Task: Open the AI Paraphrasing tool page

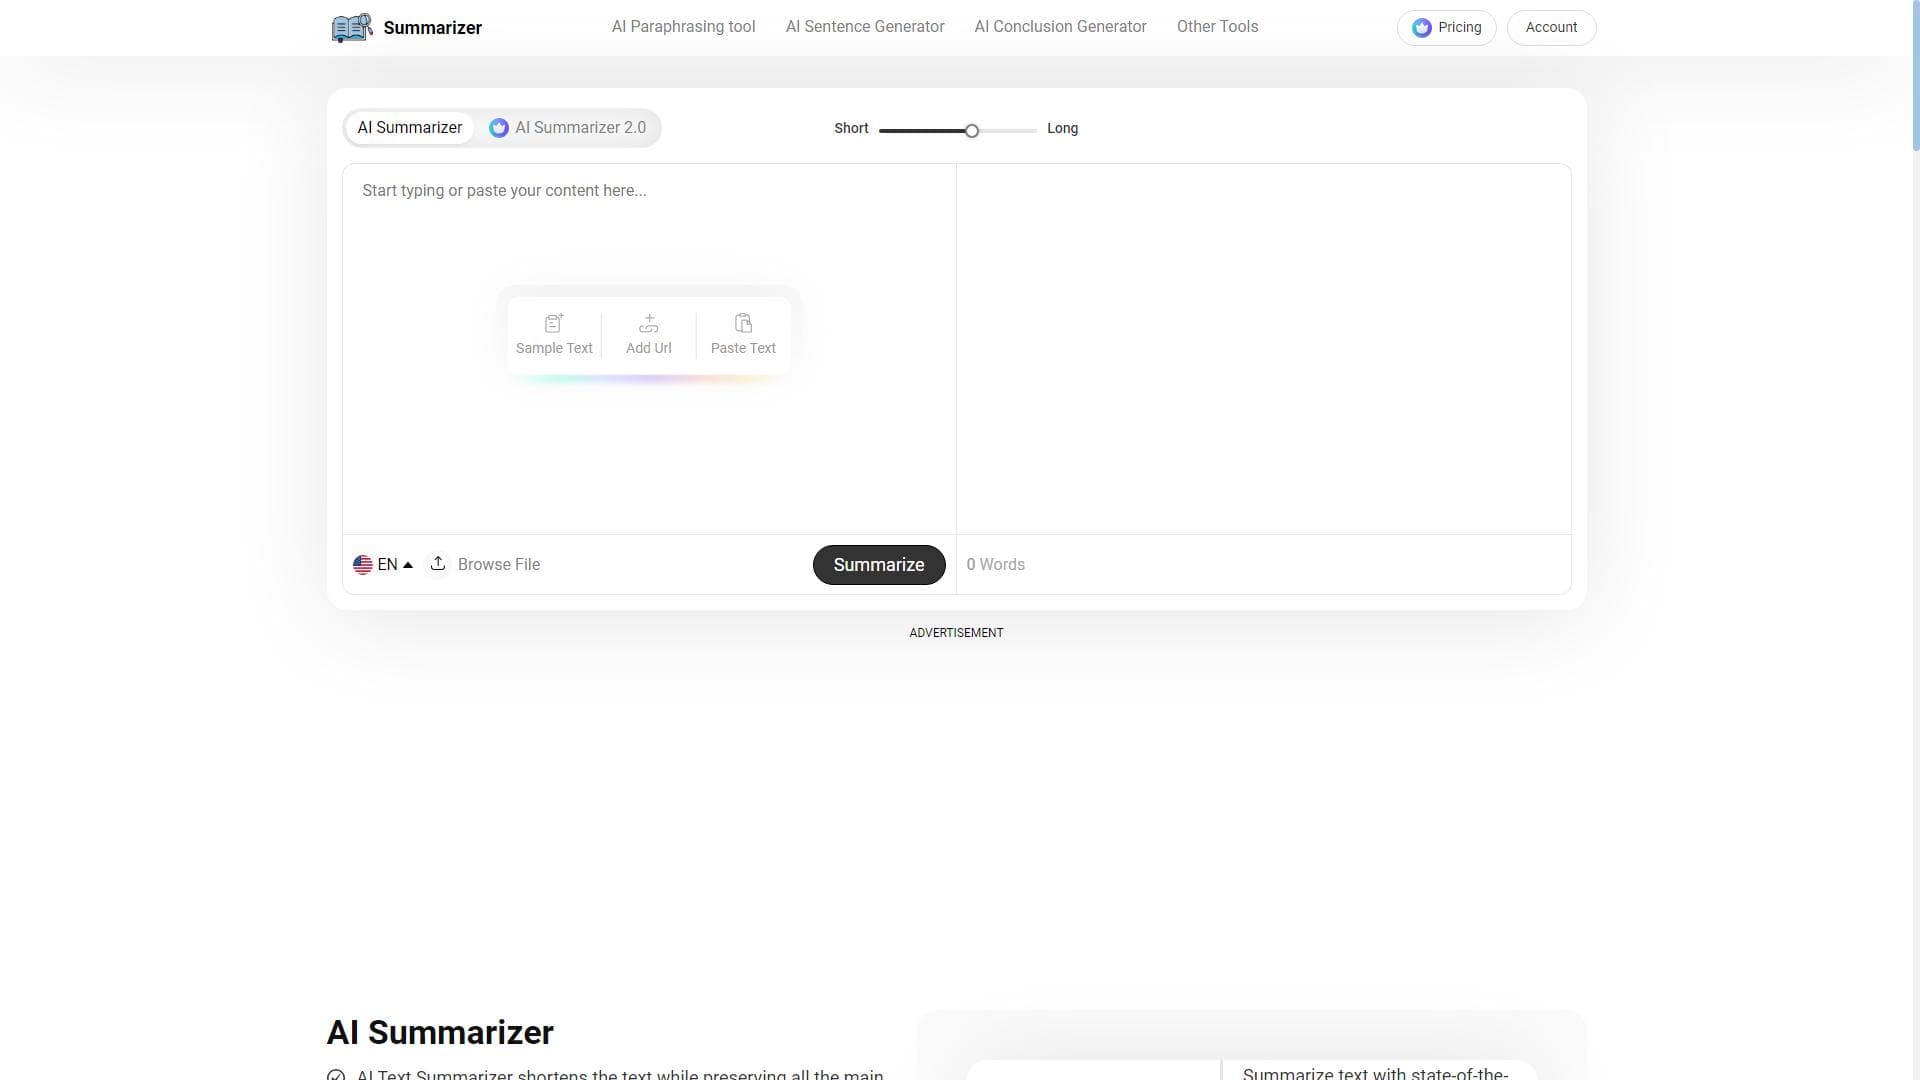Action: [x=683, y=26]
